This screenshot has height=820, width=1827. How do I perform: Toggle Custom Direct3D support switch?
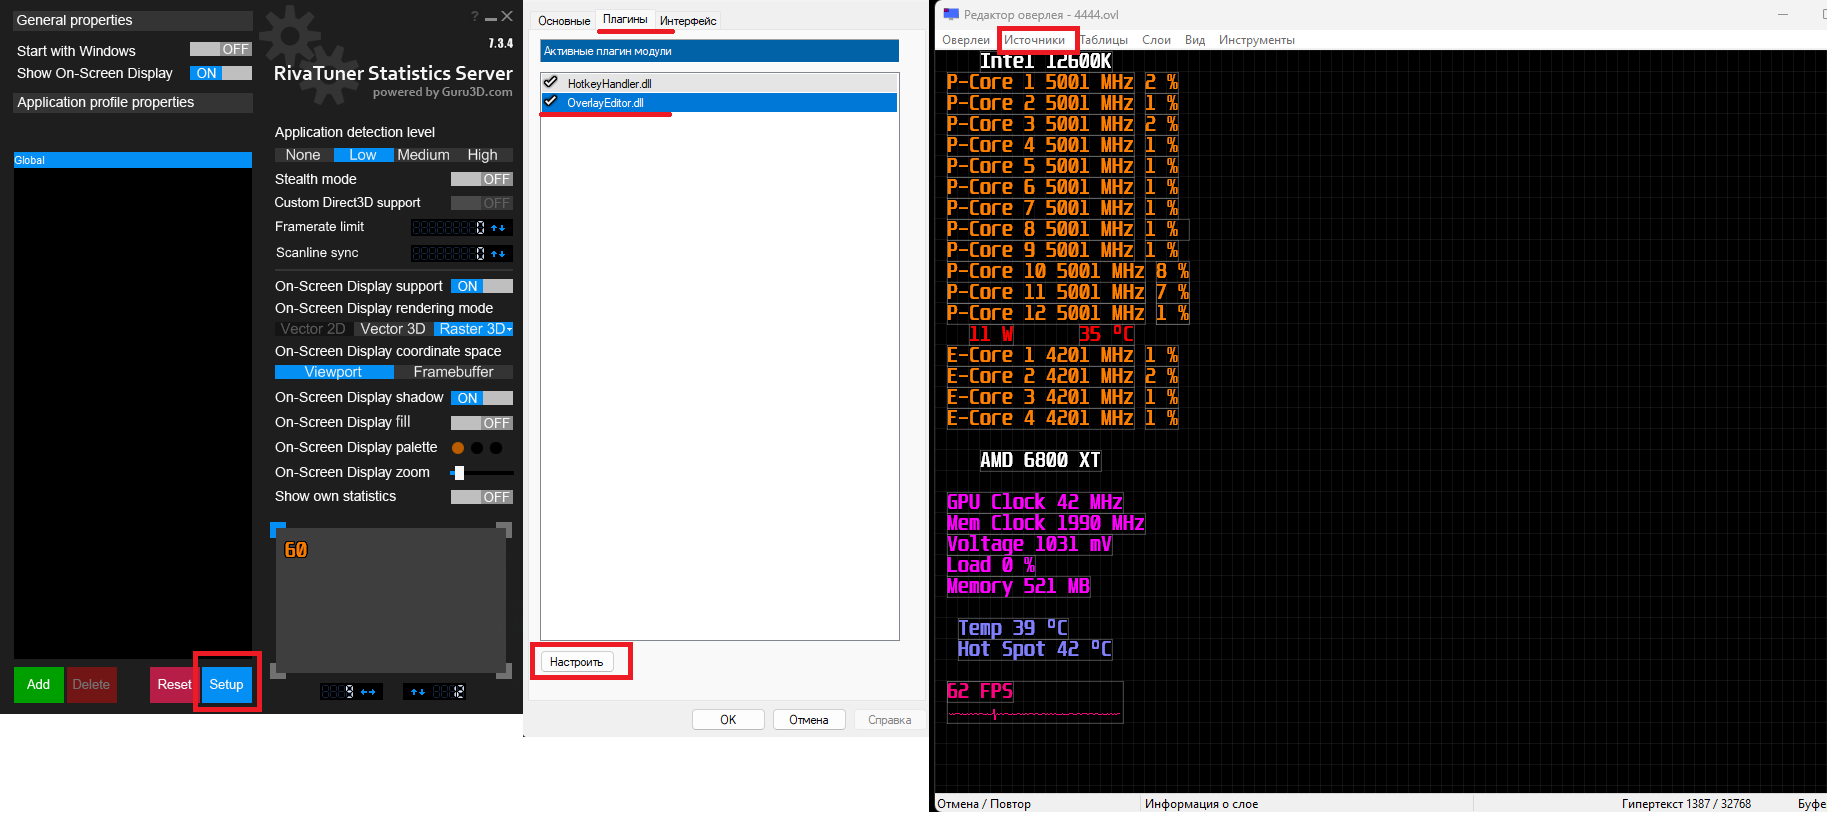point(482,203)
